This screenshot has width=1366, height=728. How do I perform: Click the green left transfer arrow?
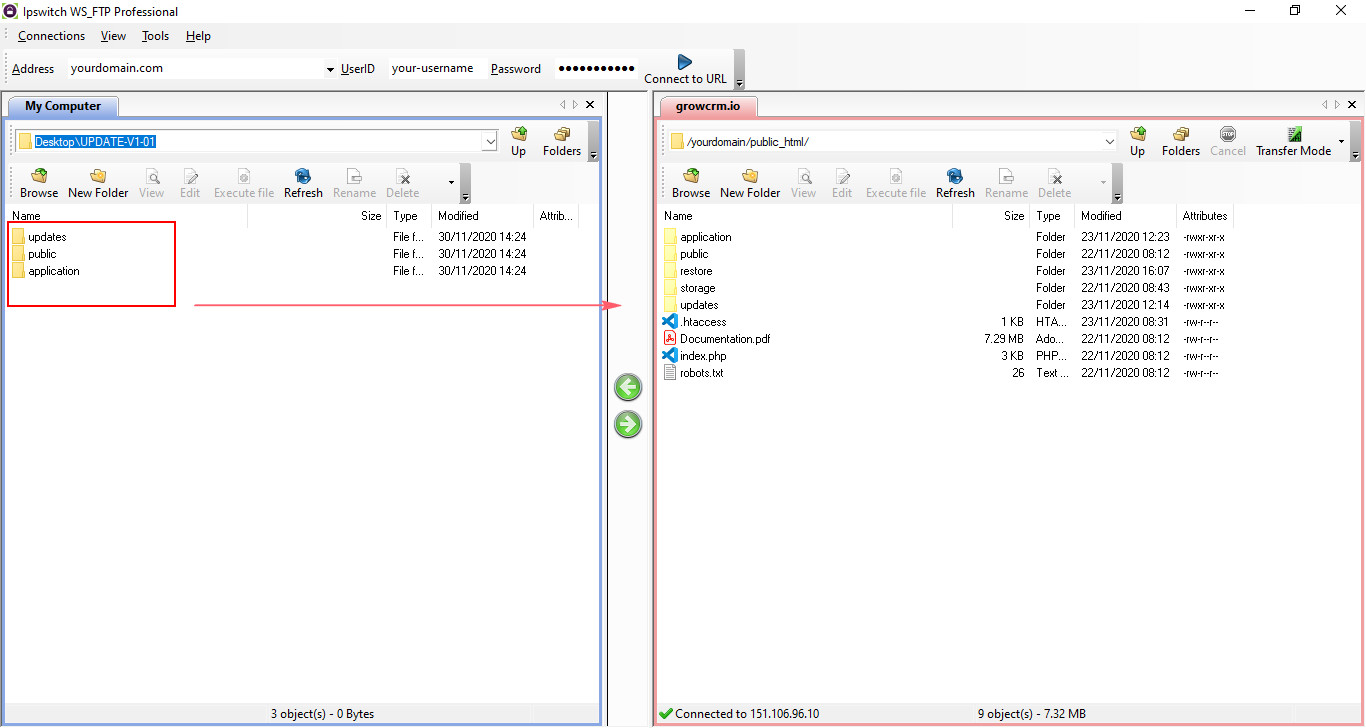628,388
